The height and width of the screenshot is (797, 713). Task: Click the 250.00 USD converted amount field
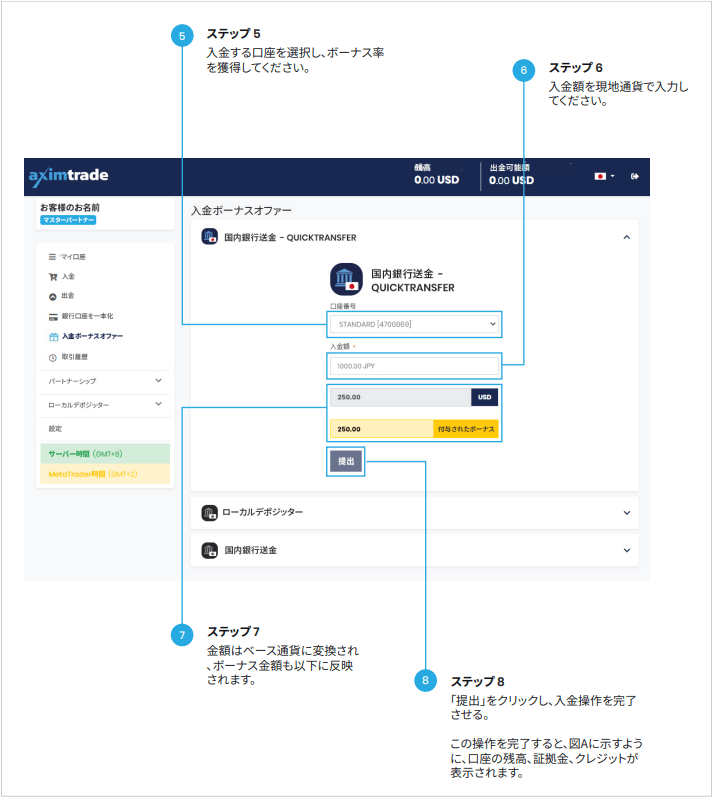click(x=400, y=397)
